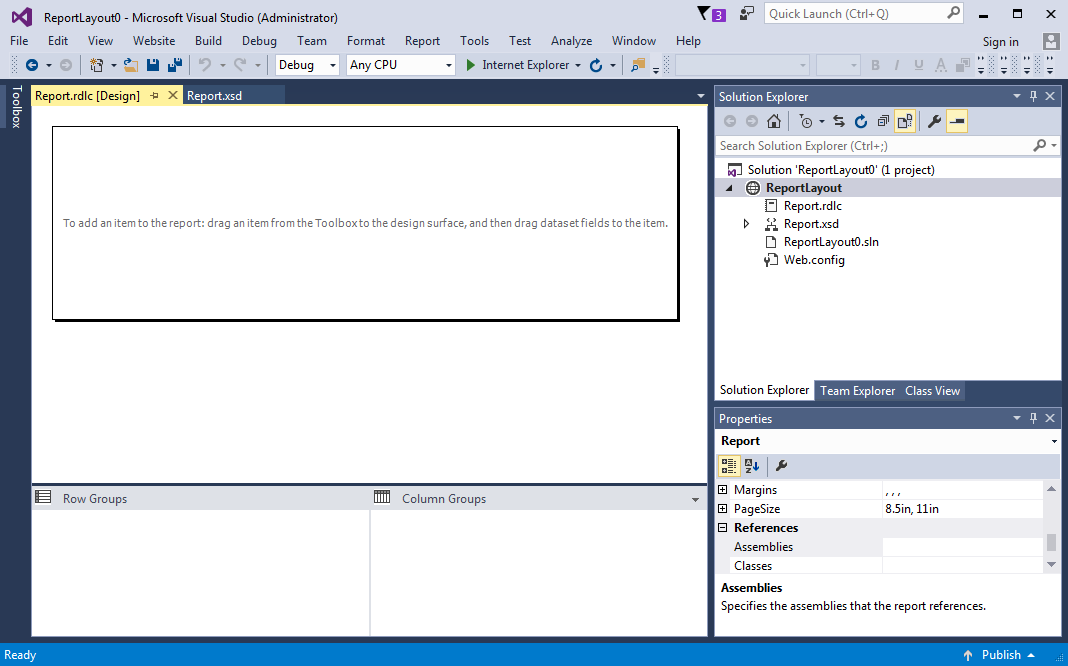Pin the Properties panel
1068x666 pixels.
[x=1033, y=418]
